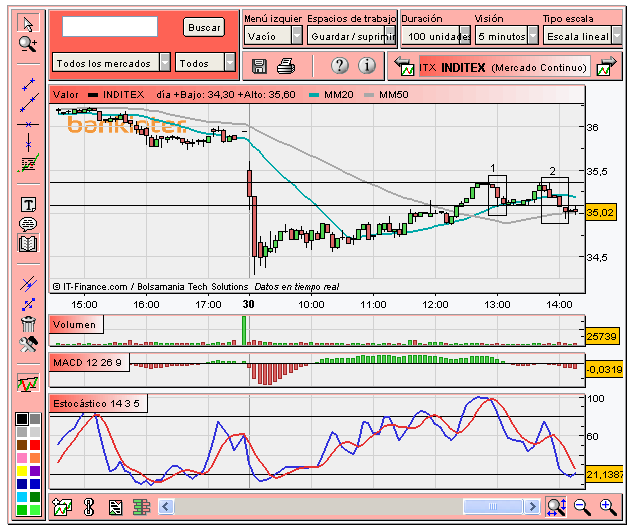Click the zoom-fit magnifier with arrows

tap(556, 507)
